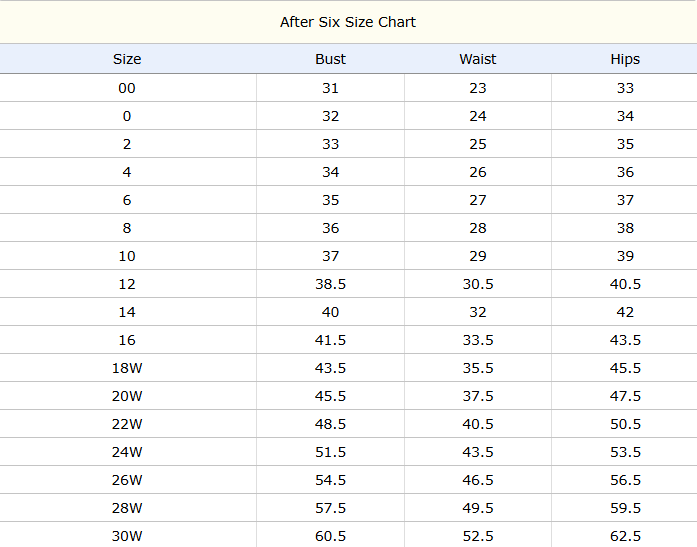The image size is (697, 547).
Task: Click hips value 43.5 in the size 16 row
Action: [x=625, y=340]
